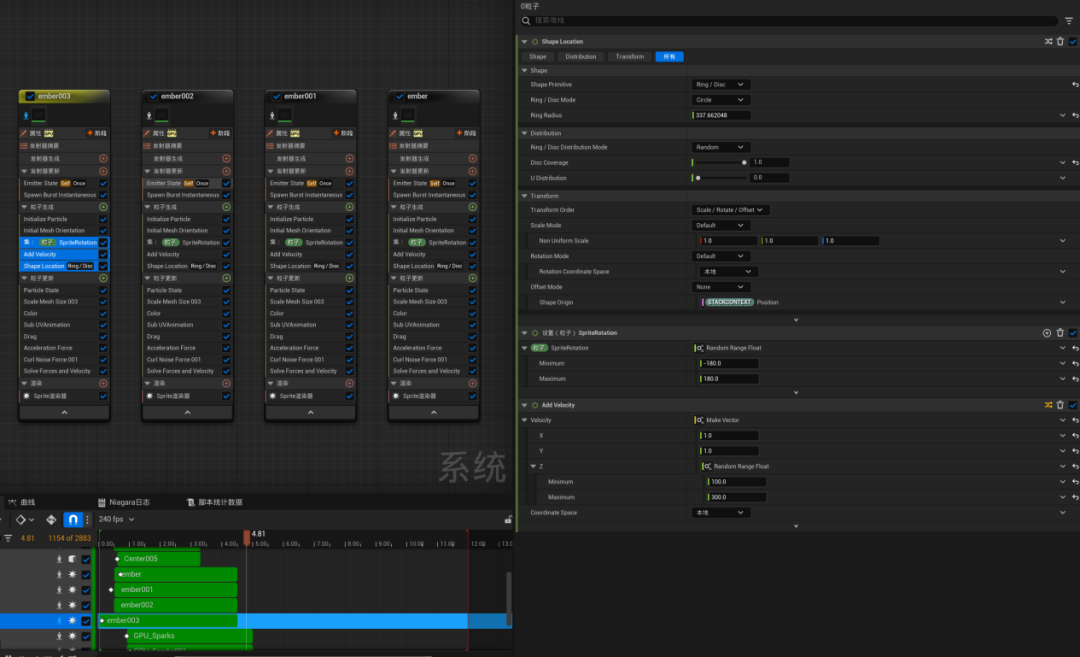
Task: Open snapping options three-dot menu
Action: 87,520
